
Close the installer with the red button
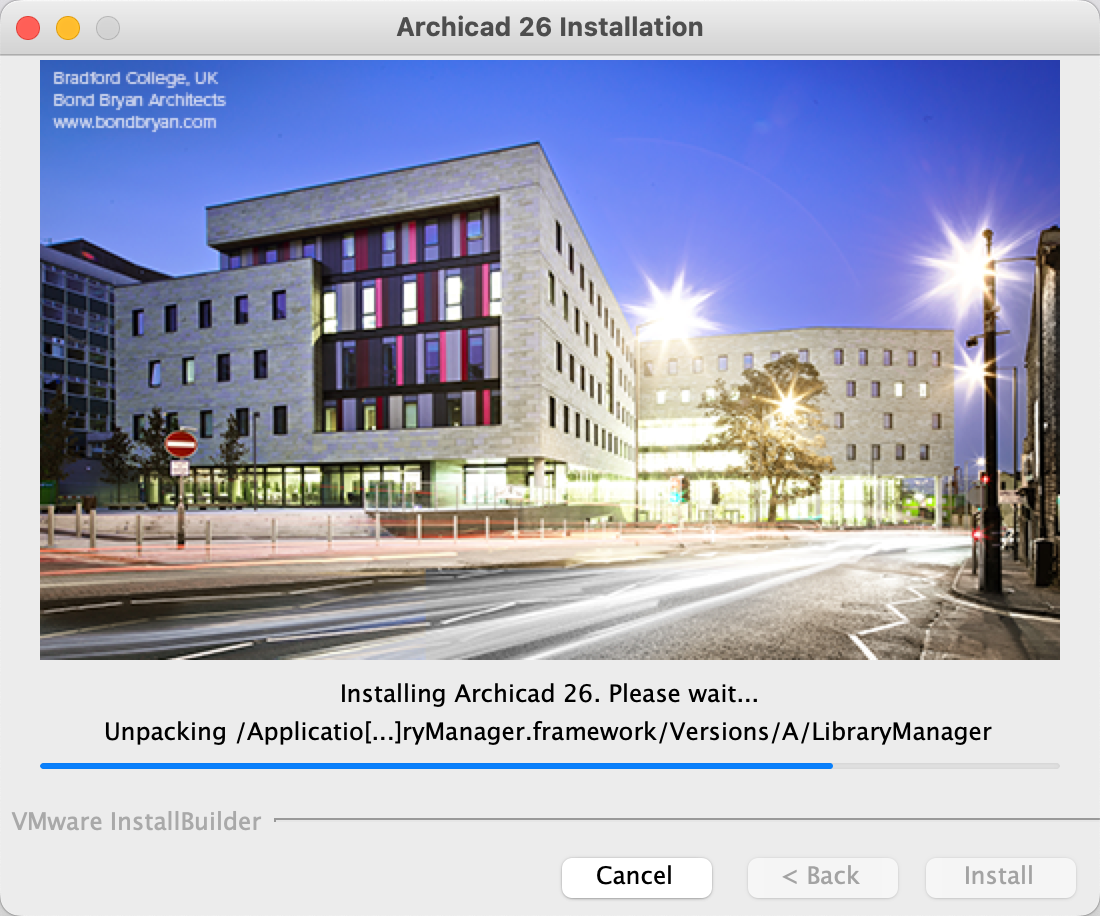(28, 28)
